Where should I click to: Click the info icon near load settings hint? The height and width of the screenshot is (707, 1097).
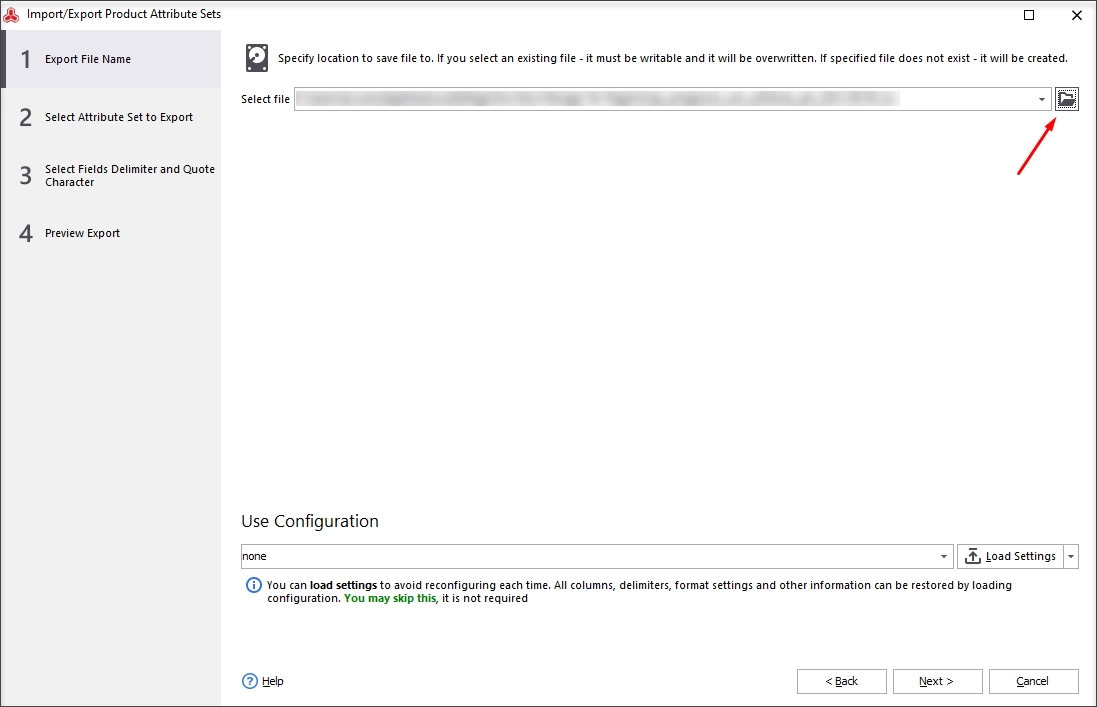pos(253,585)
